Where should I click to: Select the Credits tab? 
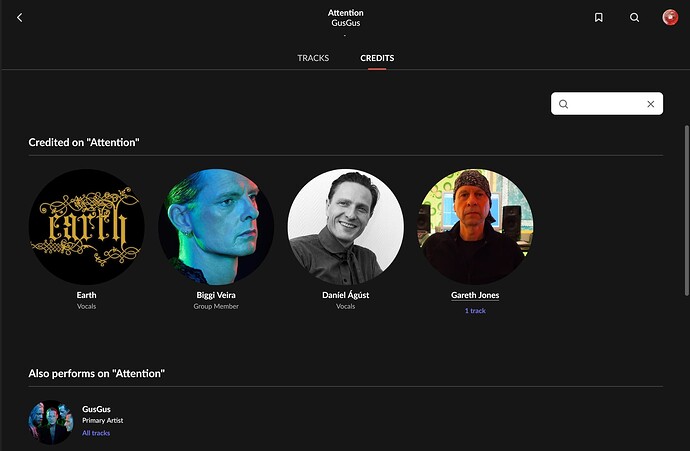(x=377, y=58)
